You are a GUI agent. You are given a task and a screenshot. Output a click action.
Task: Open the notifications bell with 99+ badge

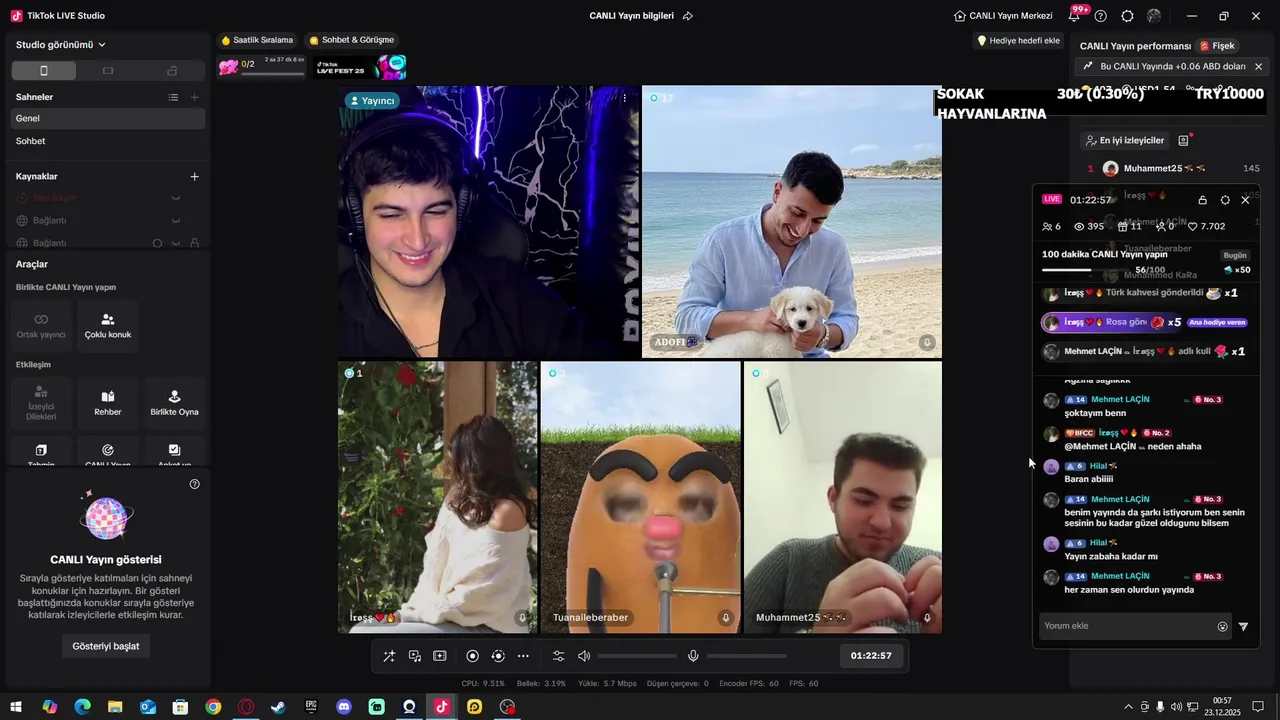tap(1076, 15)
